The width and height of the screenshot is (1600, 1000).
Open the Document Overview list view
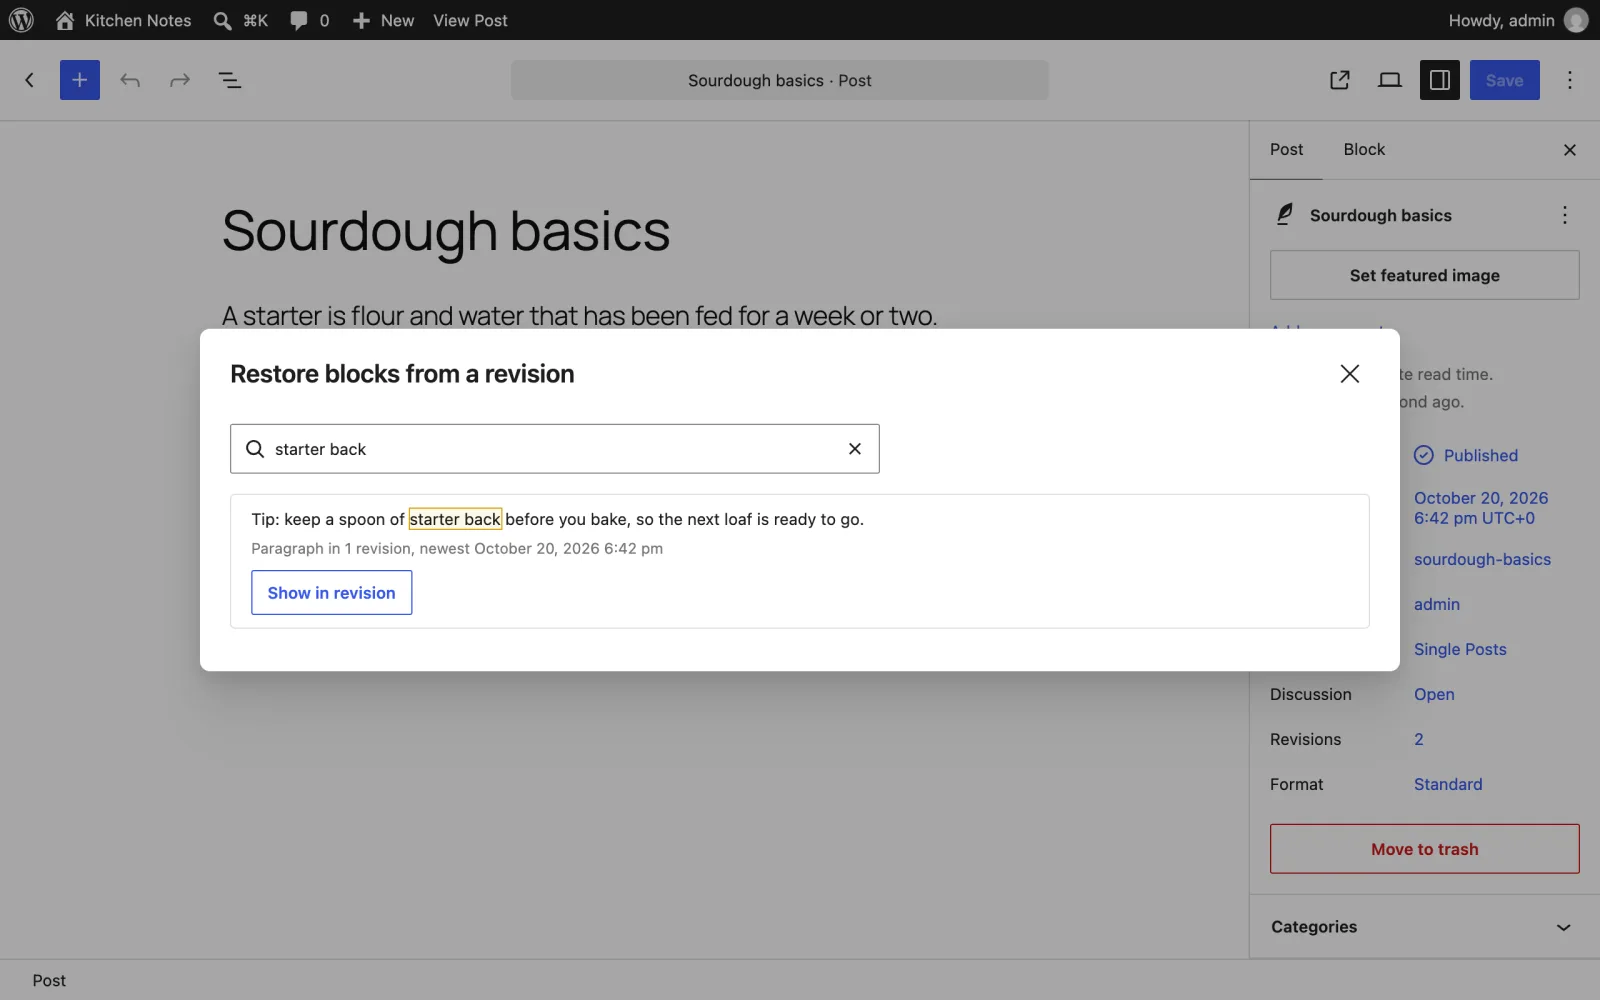click(230, 80)
